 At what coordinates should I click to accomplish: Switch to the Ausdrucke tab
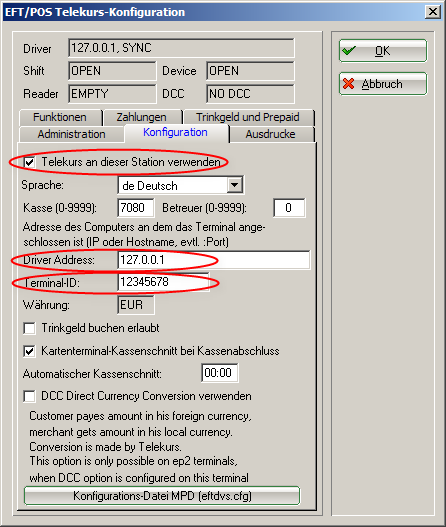(x=271, y=134)
